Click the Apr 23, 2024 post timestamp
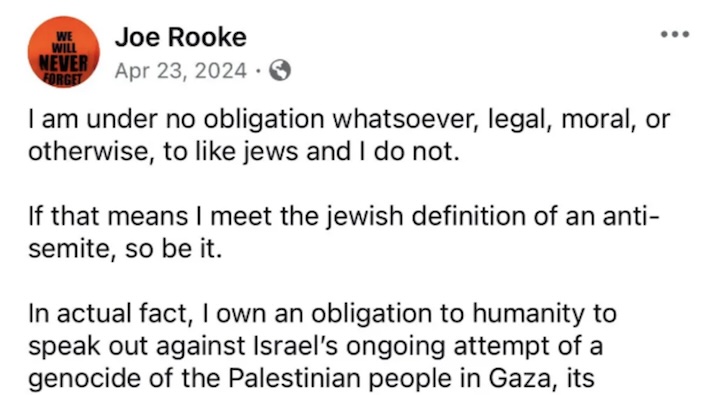The width and height of the screenshot is (720, 395). pos(180,71)
